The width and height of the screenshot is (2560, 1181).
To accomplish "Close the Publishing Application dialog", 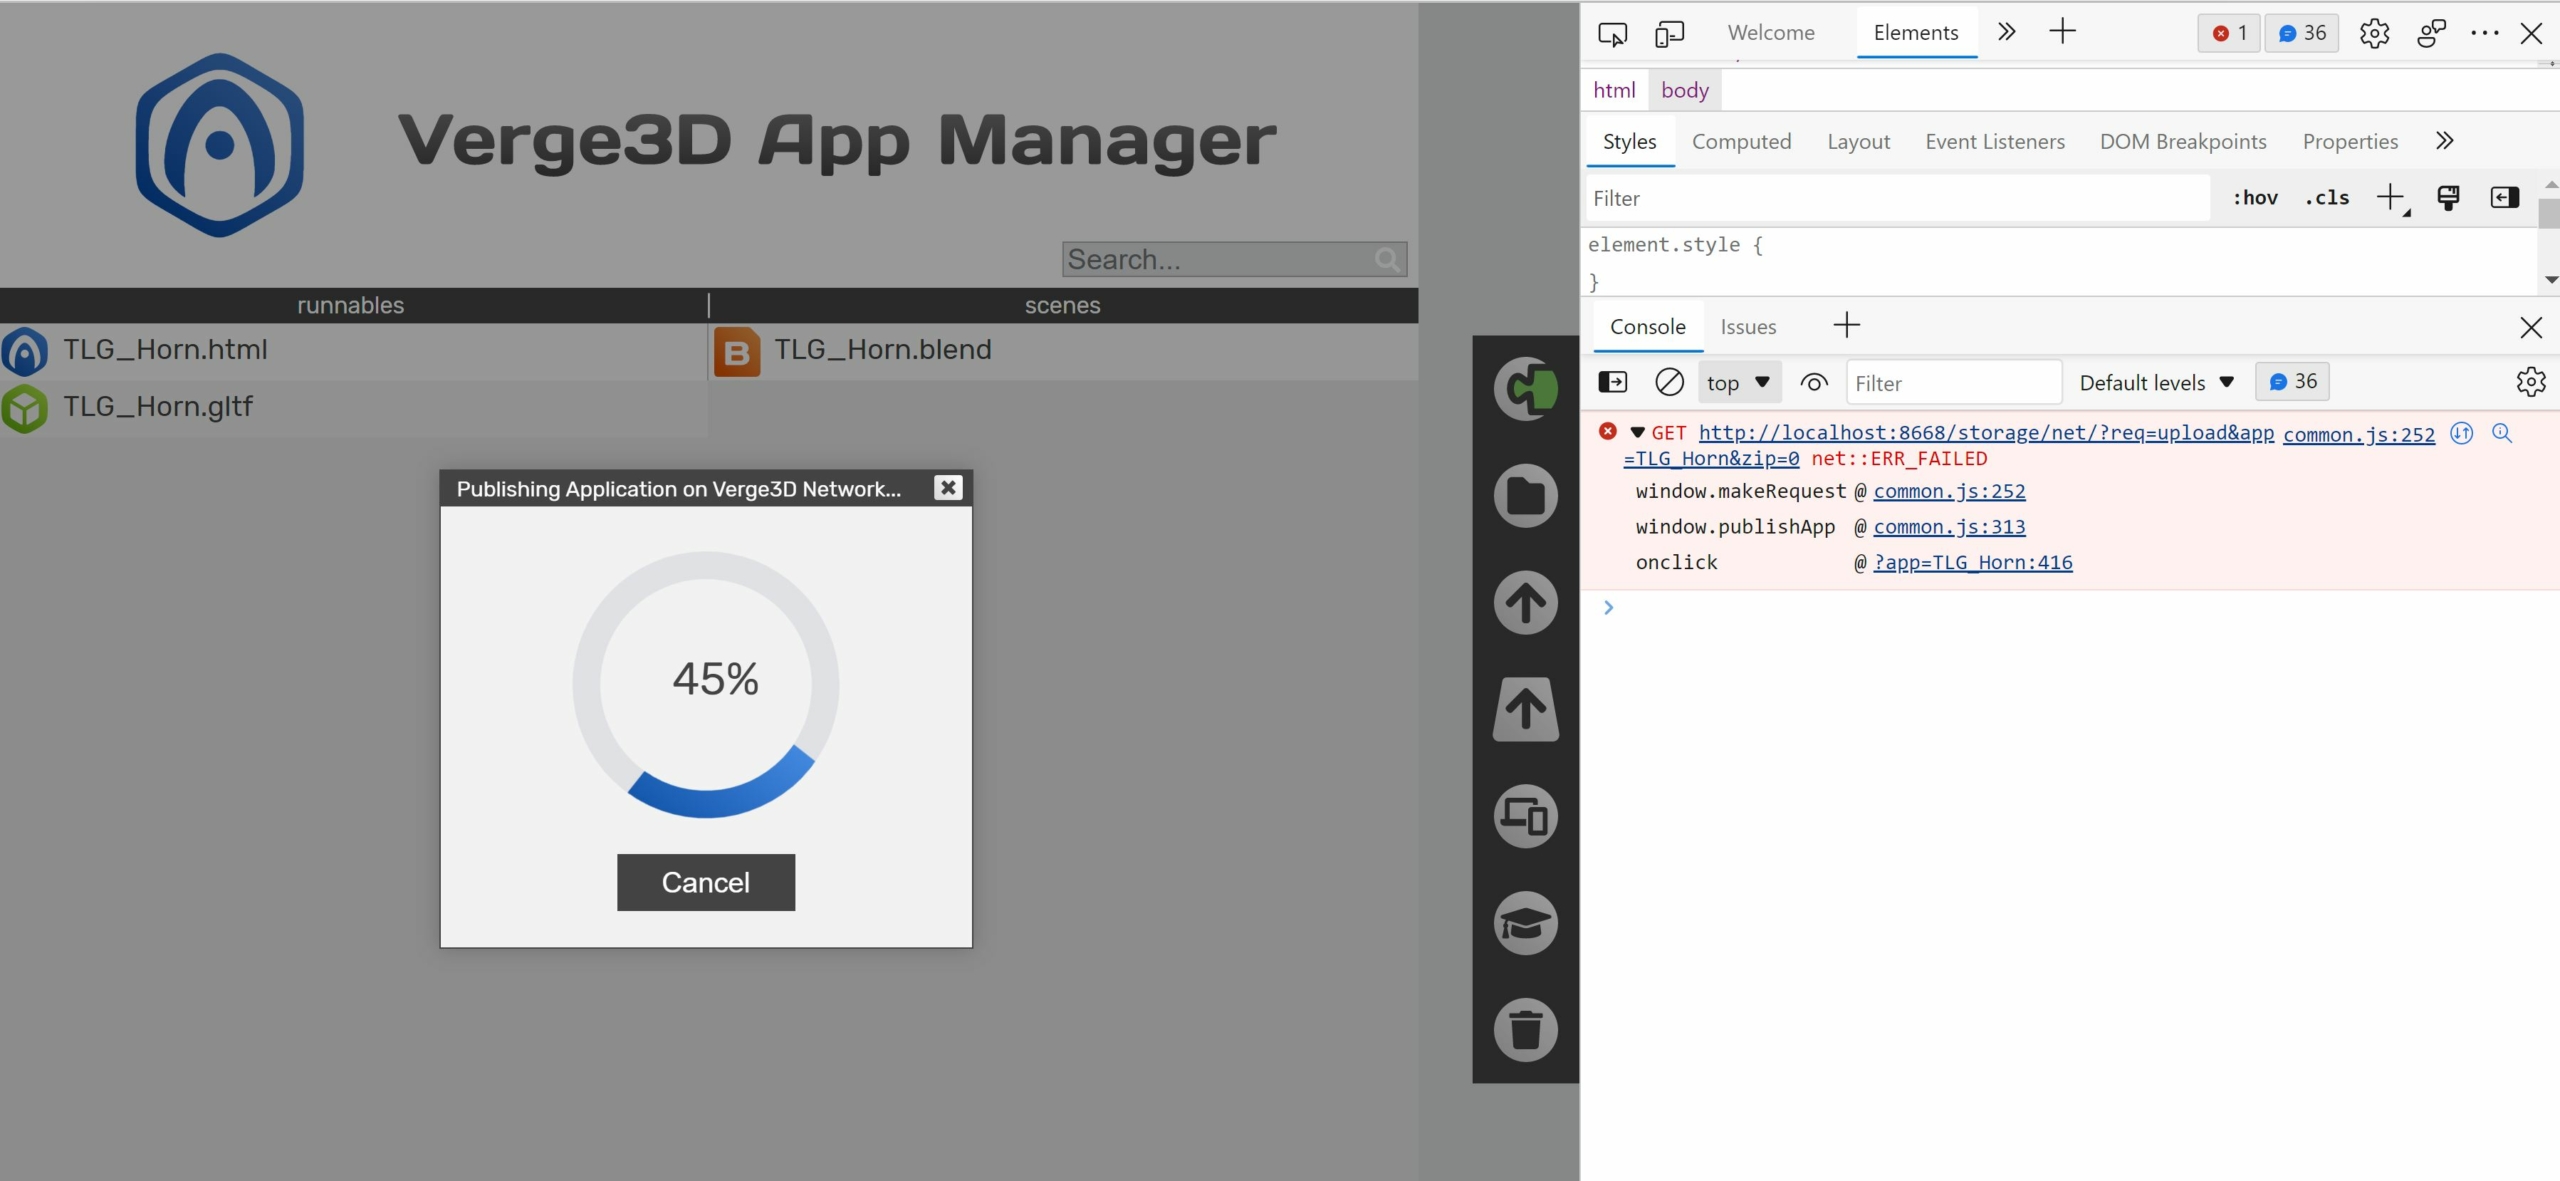I will (x=948, y=487).
